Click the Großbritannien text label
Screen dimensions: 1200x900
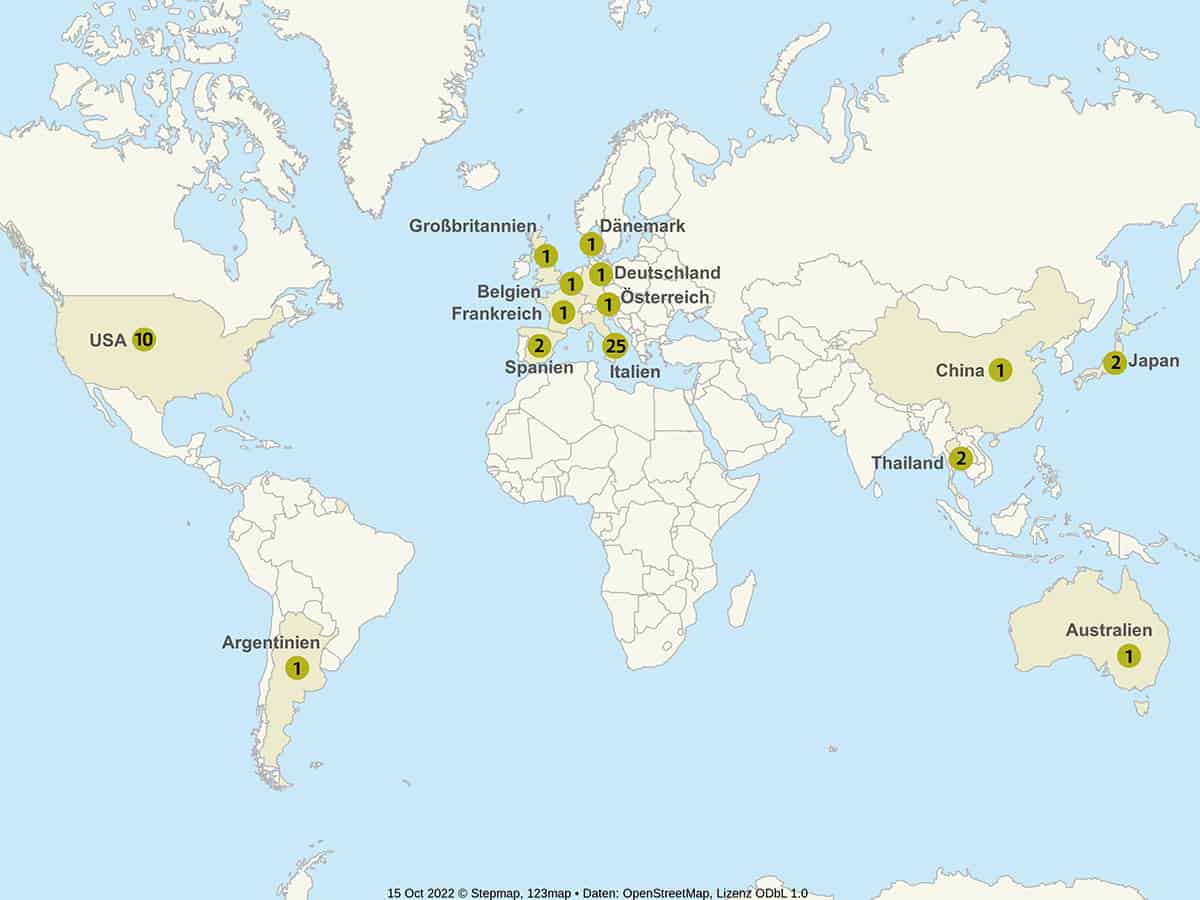point(472,226)
